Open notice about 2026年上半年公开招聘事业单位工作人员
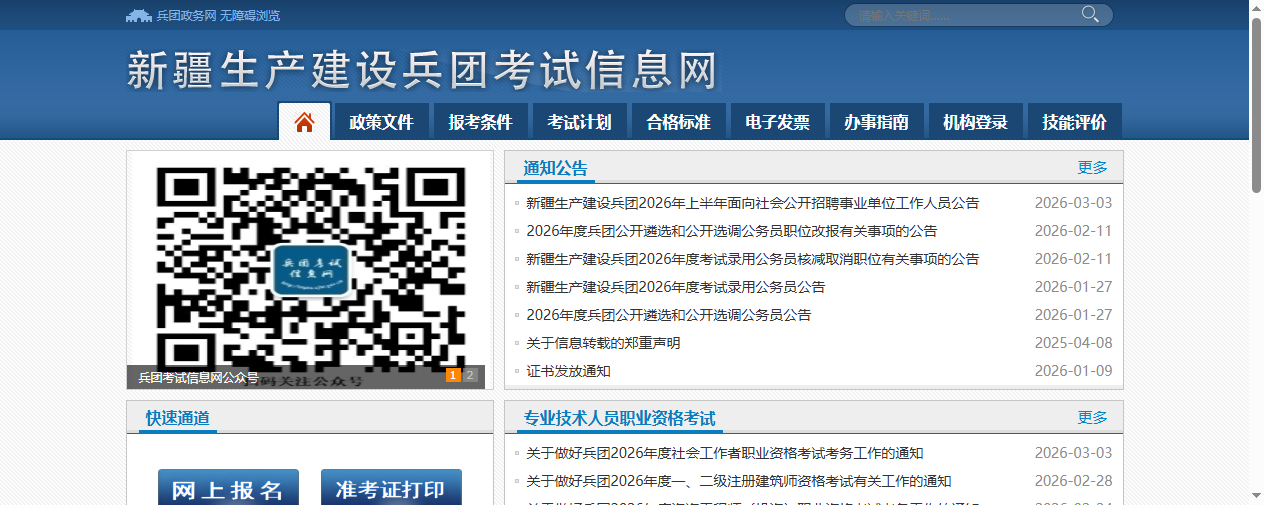 753,203
